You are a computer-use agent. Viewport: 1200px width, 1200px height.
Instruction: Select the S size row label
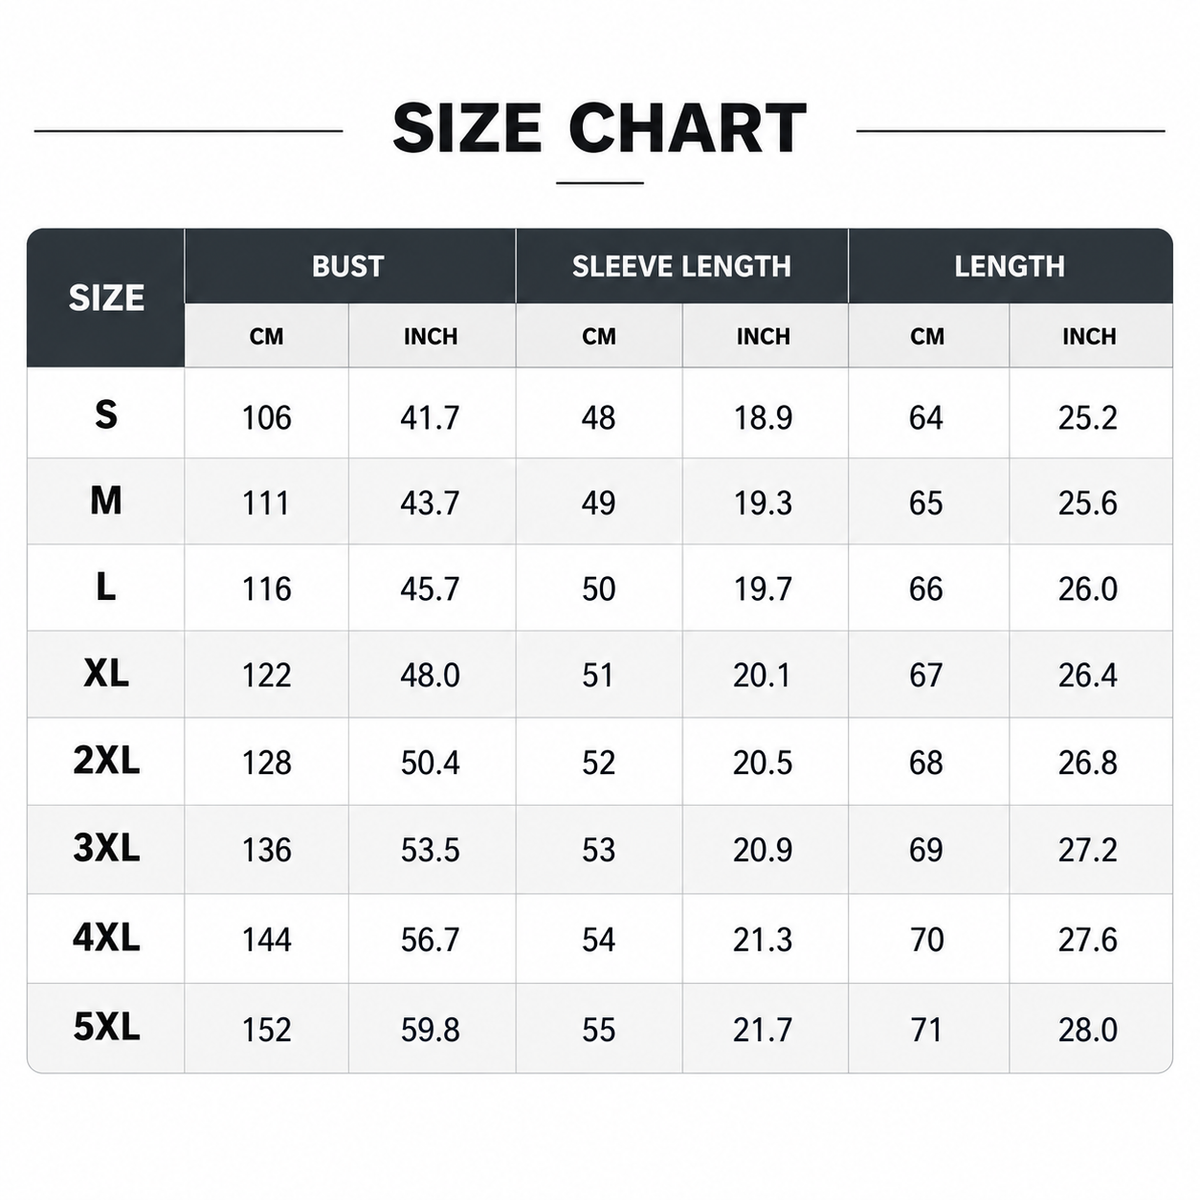106,414
